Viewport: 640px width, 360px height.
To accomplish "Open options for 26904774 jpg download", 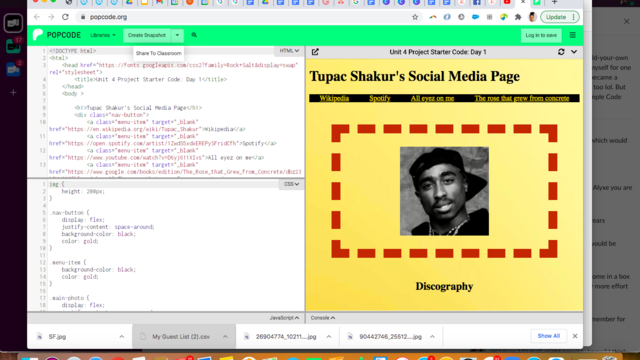I will point(329,336).
